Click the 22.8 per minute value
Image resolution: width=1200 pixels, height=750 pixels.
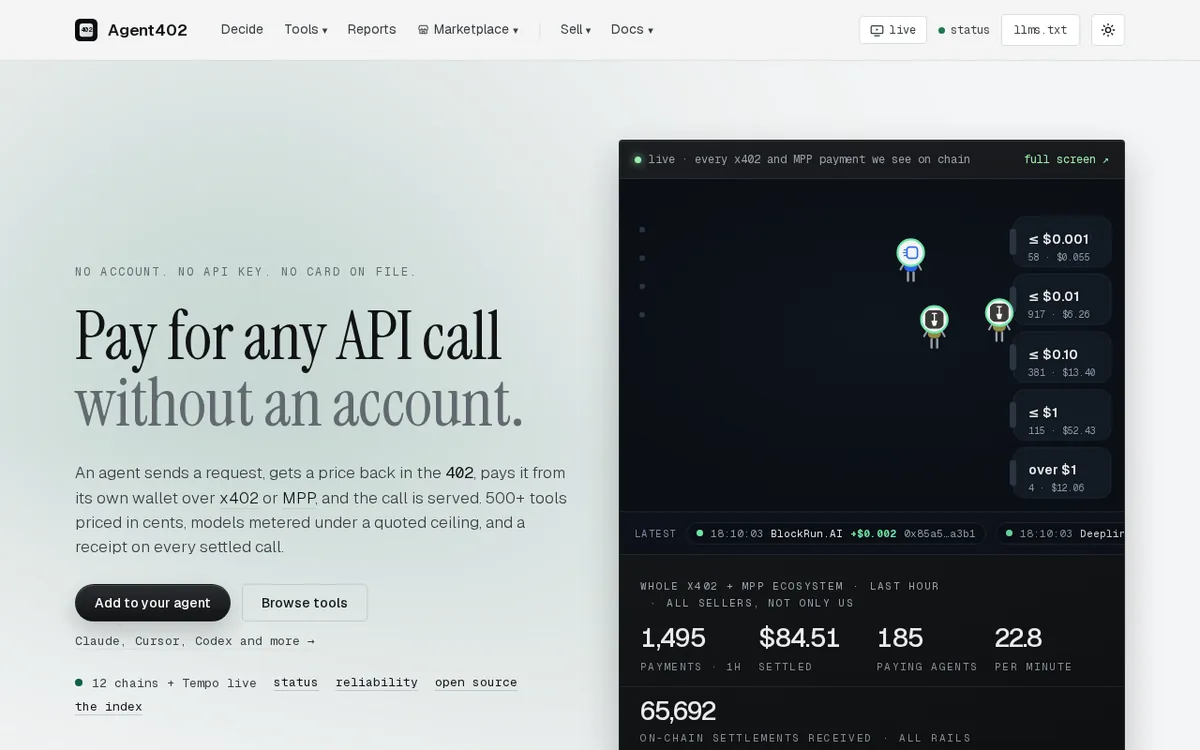[x=1018, y=637]
